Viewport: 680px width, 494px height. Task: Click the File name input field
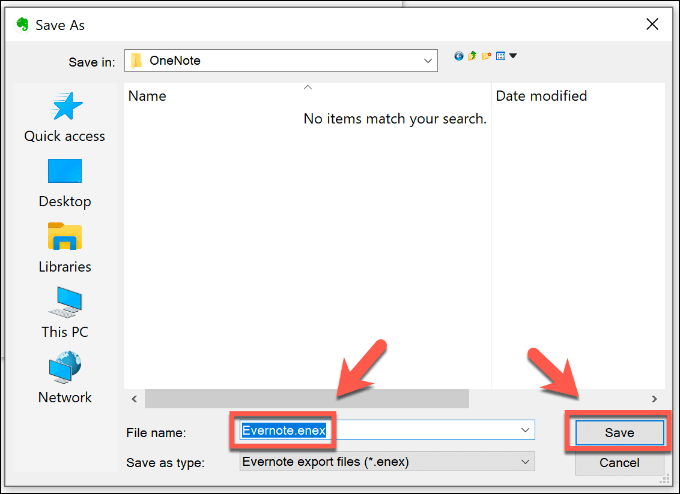point(387,430)
